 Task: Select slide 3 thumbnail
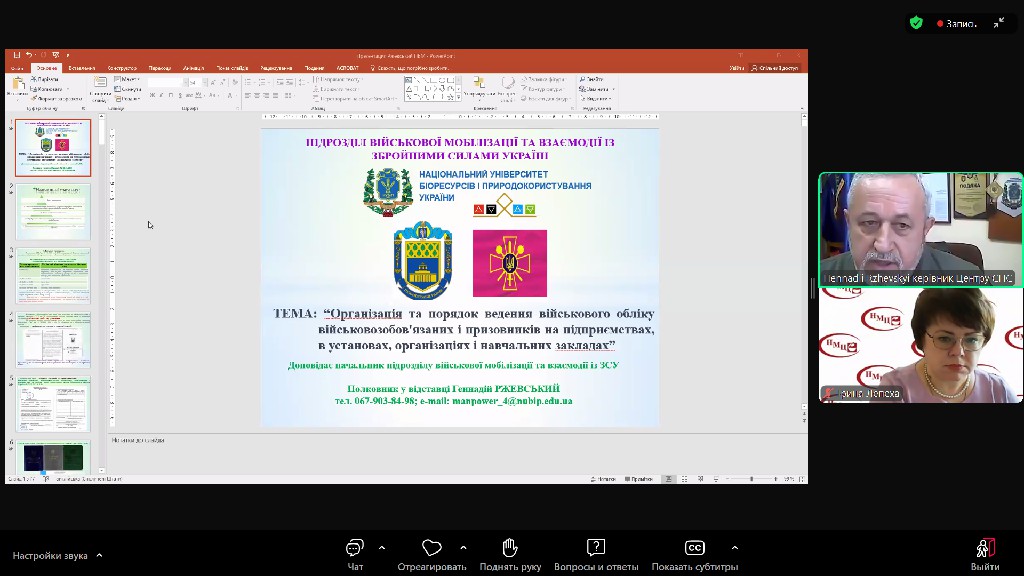click(53, 276)
